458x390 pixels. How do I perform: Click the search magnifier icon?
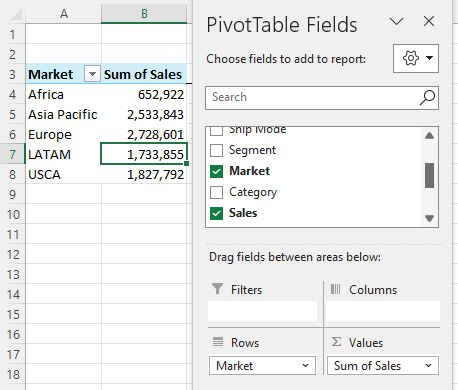pos(427,98)
